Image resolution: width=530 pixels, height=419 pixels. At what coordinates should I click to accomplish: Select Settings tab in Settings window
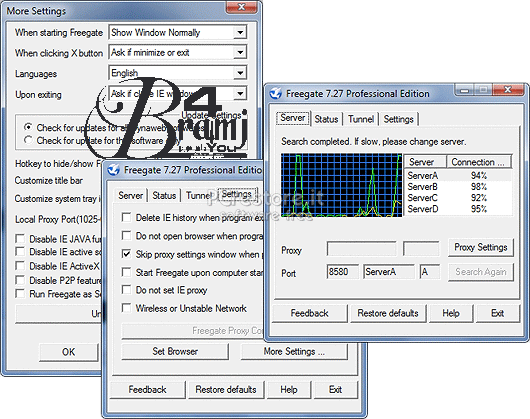237,194
